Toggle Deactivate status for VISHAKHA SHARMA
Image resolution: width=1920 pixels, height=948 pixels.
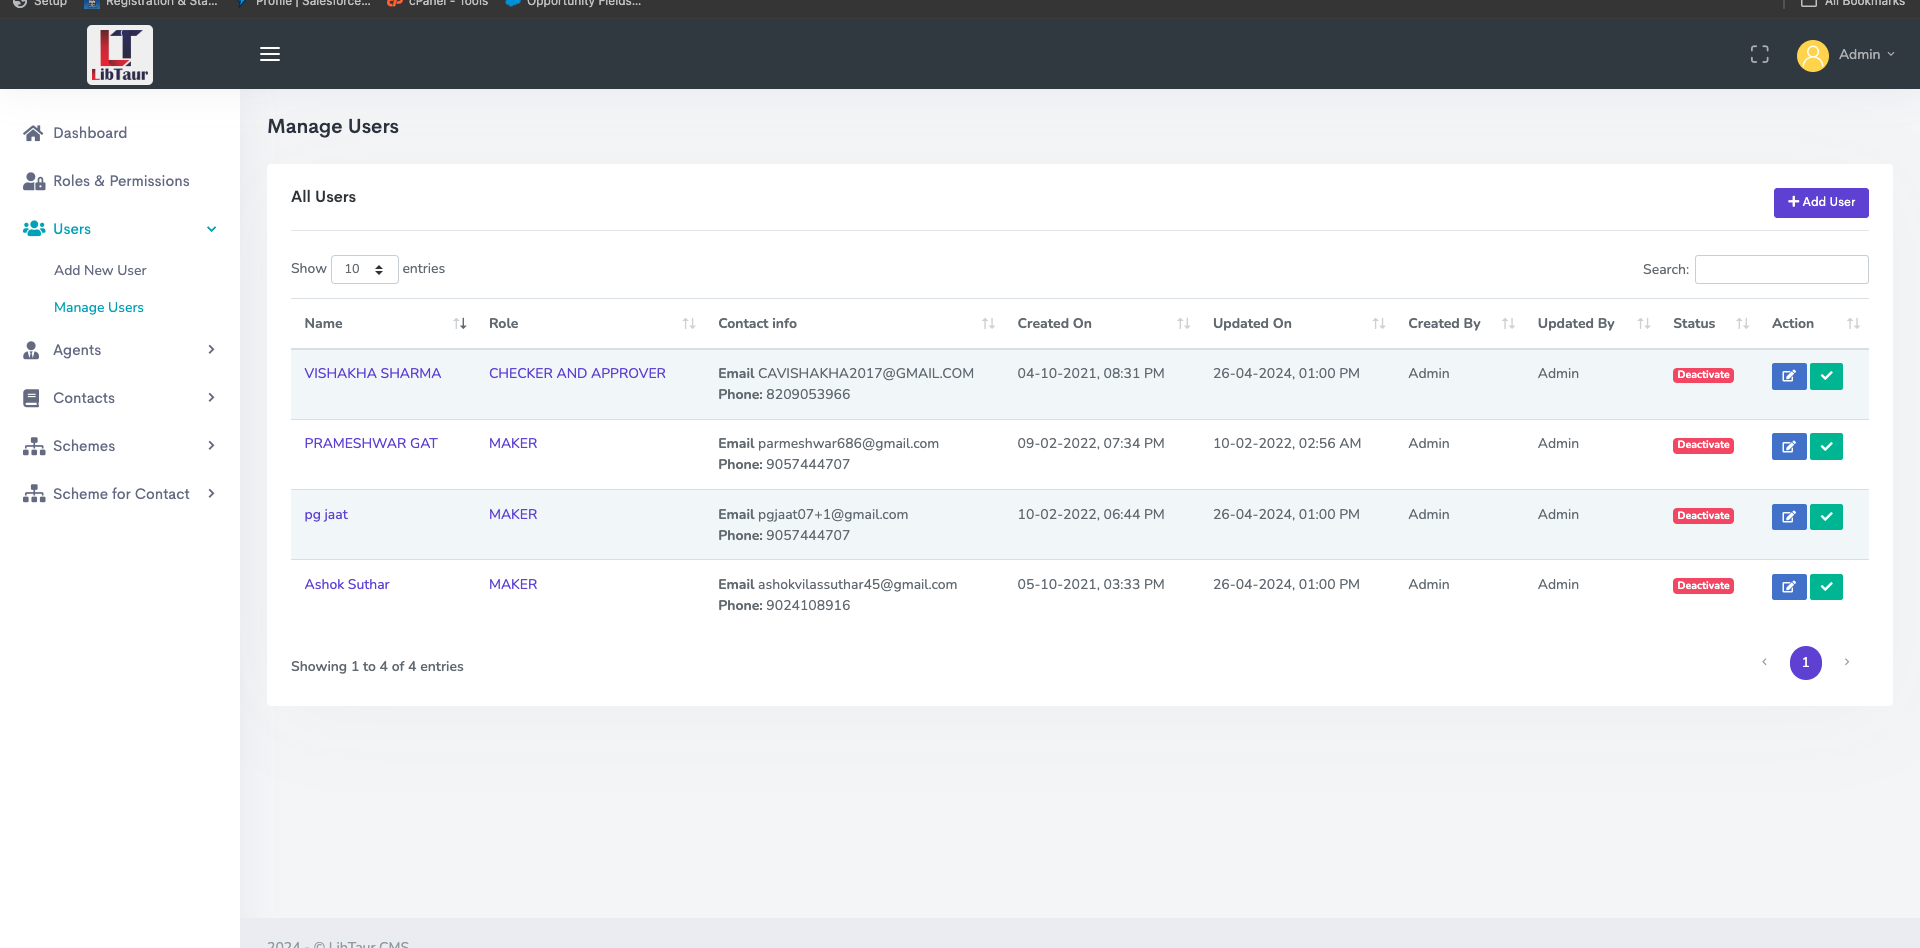tap(1703, 375)
